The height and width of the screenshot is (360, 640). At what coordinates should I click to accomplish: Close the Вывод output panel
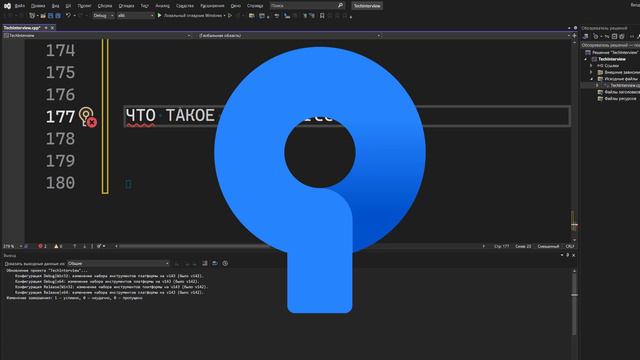[573, 255]
